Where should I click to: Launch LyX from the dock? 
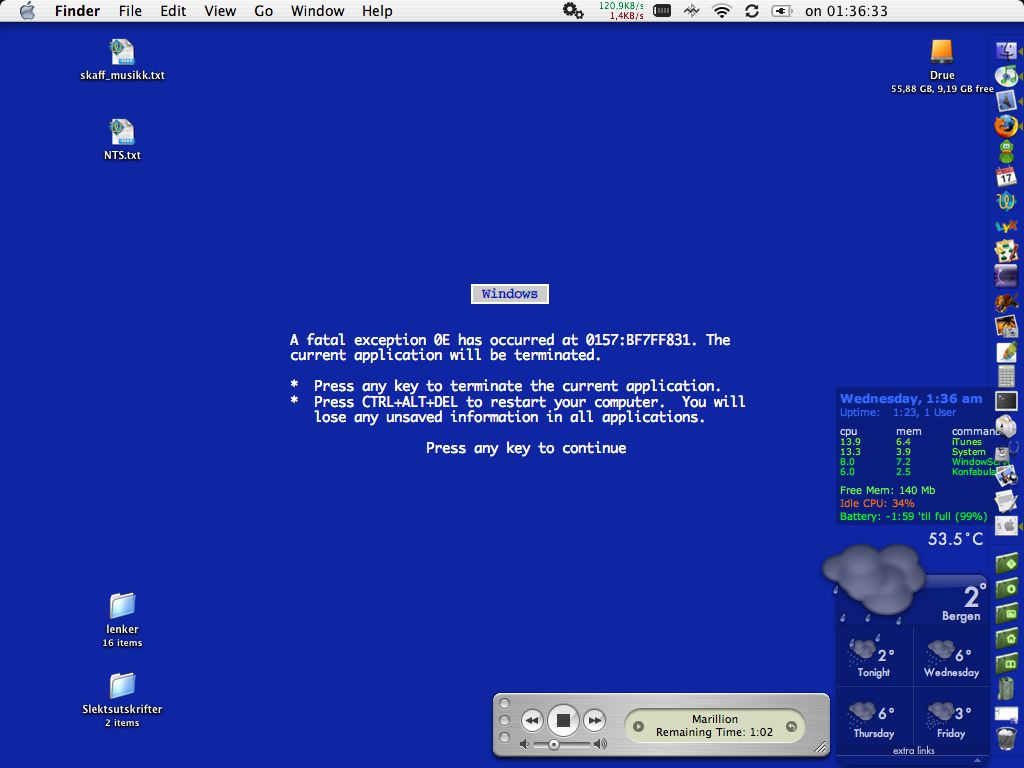click(x=1006, y=226)
